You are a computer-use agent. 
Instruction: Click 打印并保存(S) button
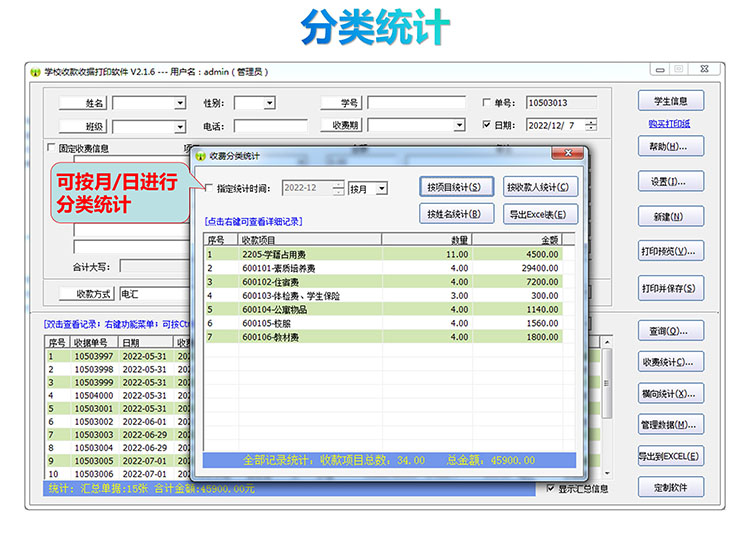pyautogui.click(x=671, y=288)
